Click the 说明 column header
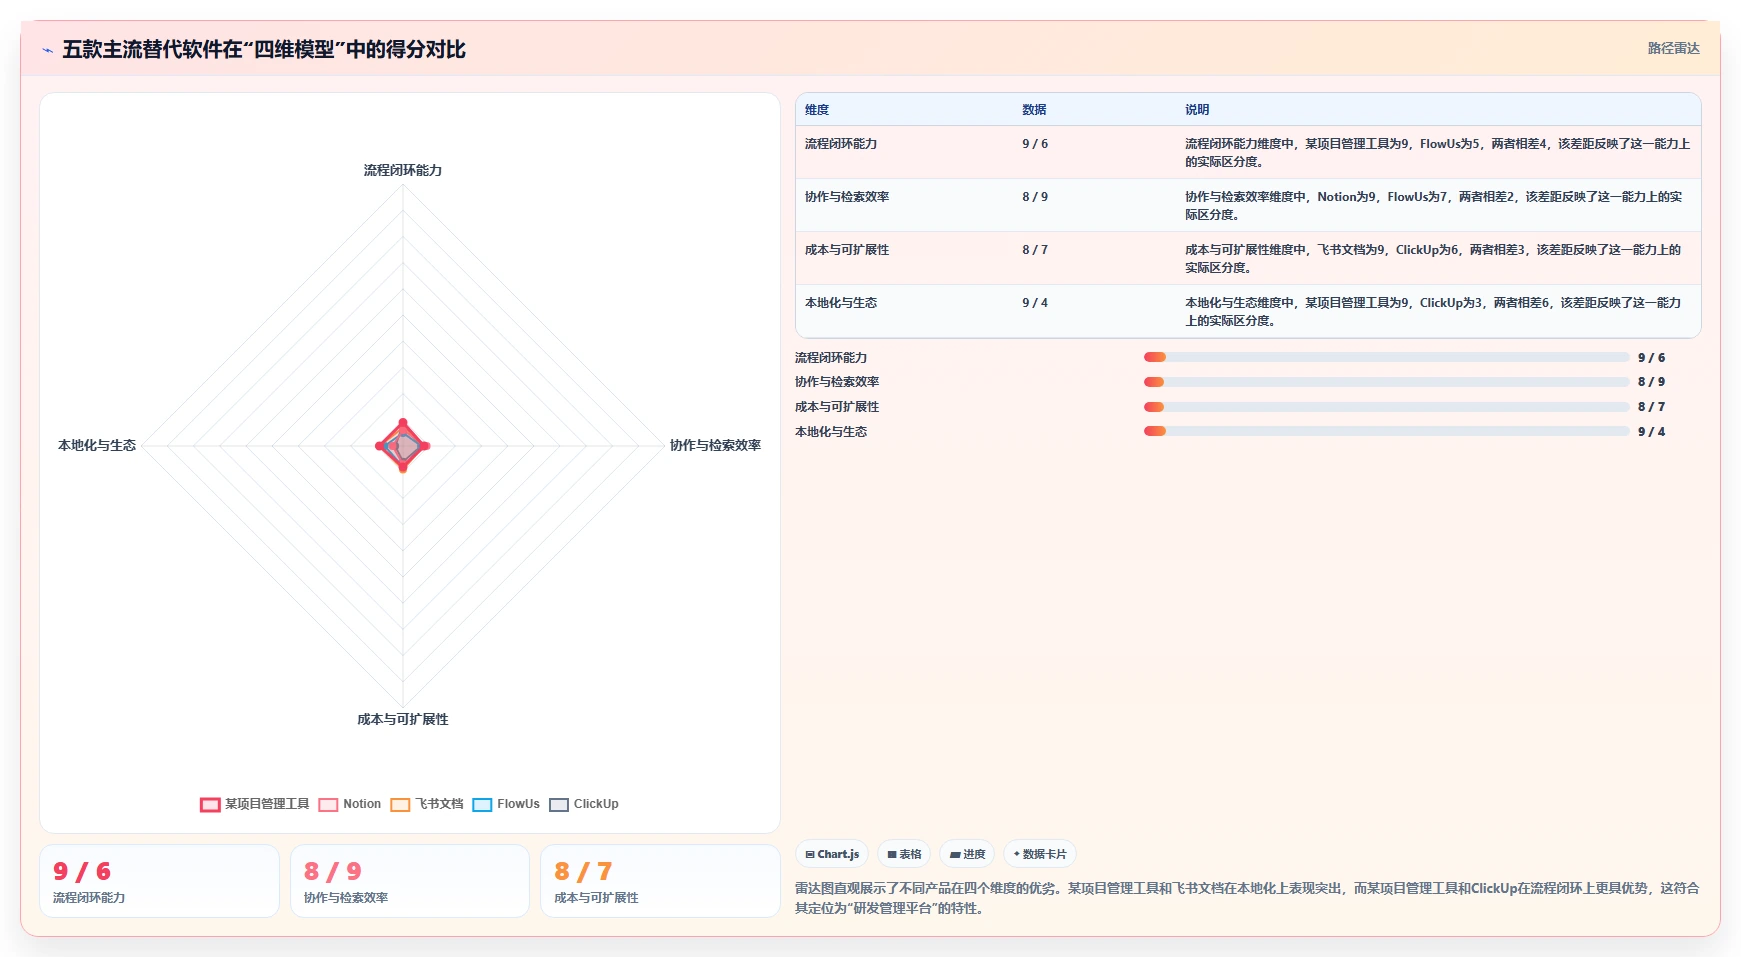 [x=1197, y=110]
